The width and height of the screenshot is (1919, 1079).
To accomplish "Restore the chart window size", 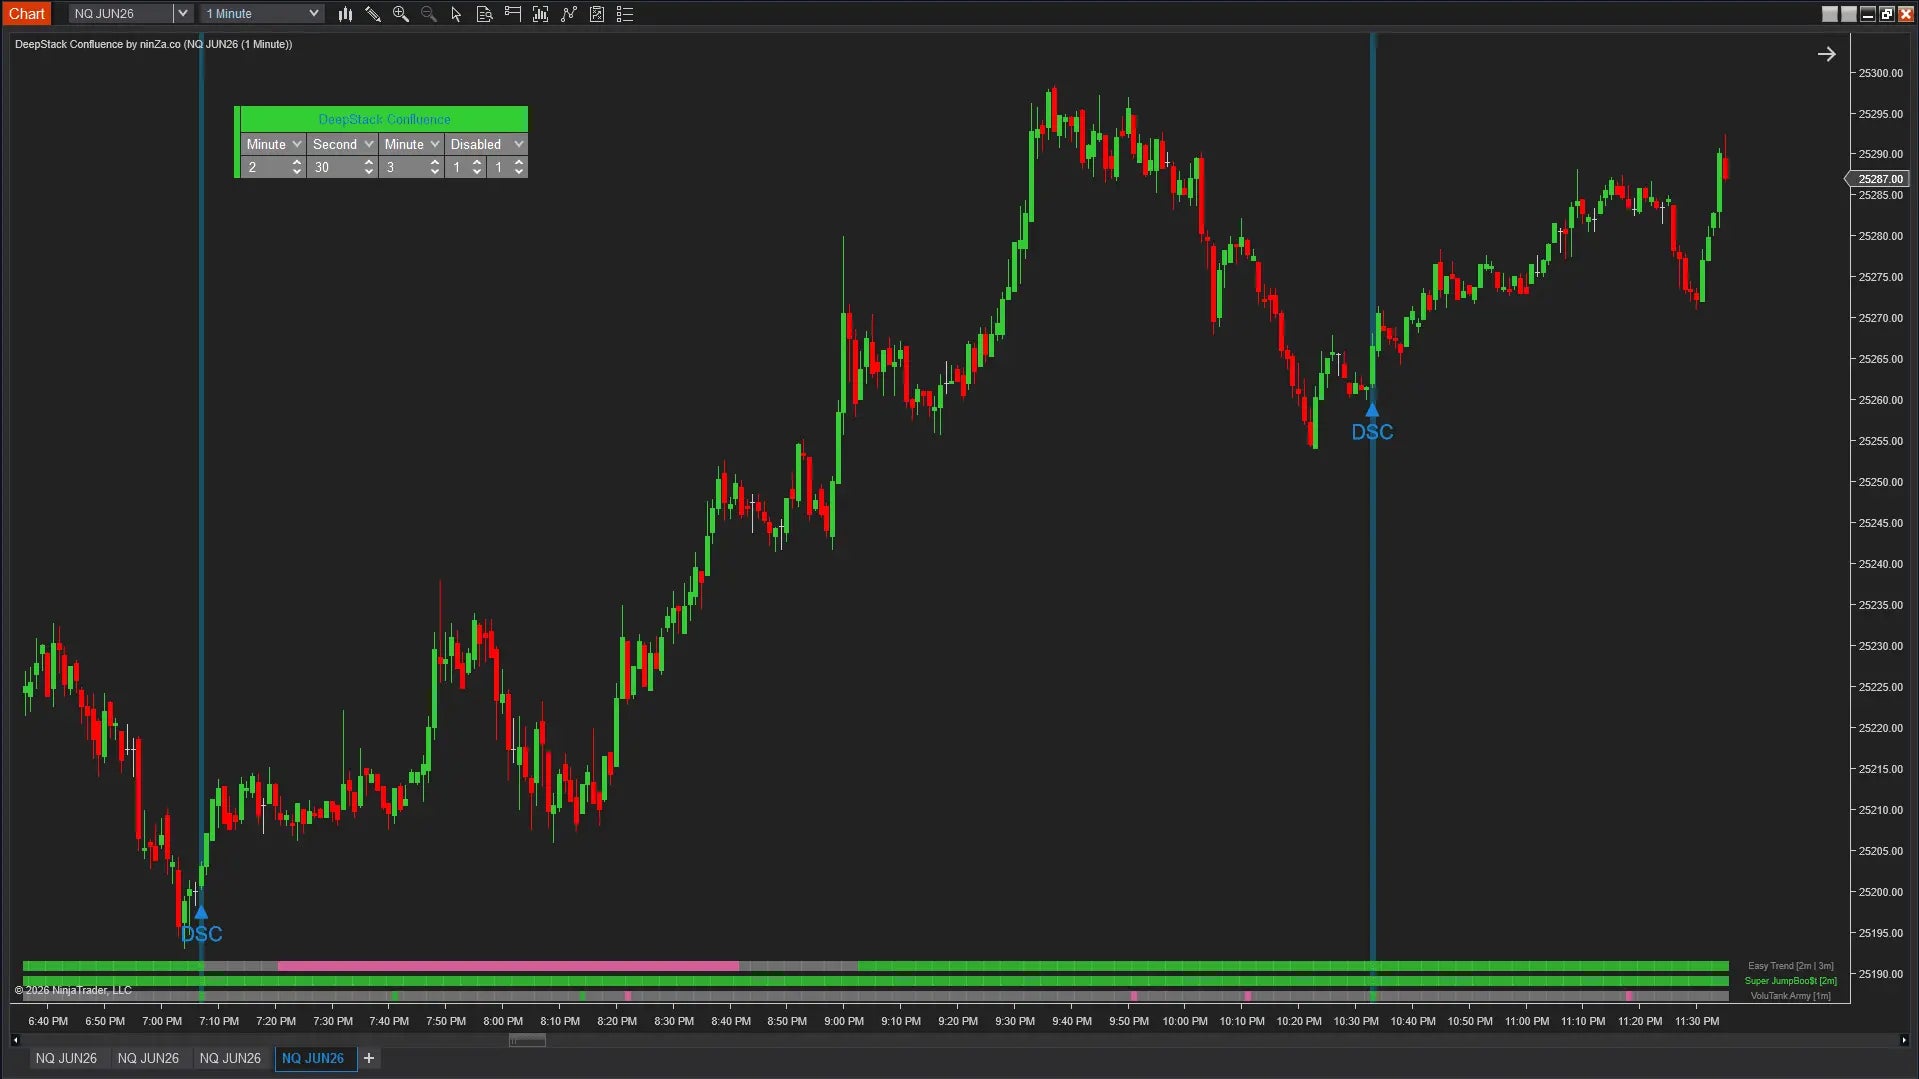I will tap(1887, 14).
